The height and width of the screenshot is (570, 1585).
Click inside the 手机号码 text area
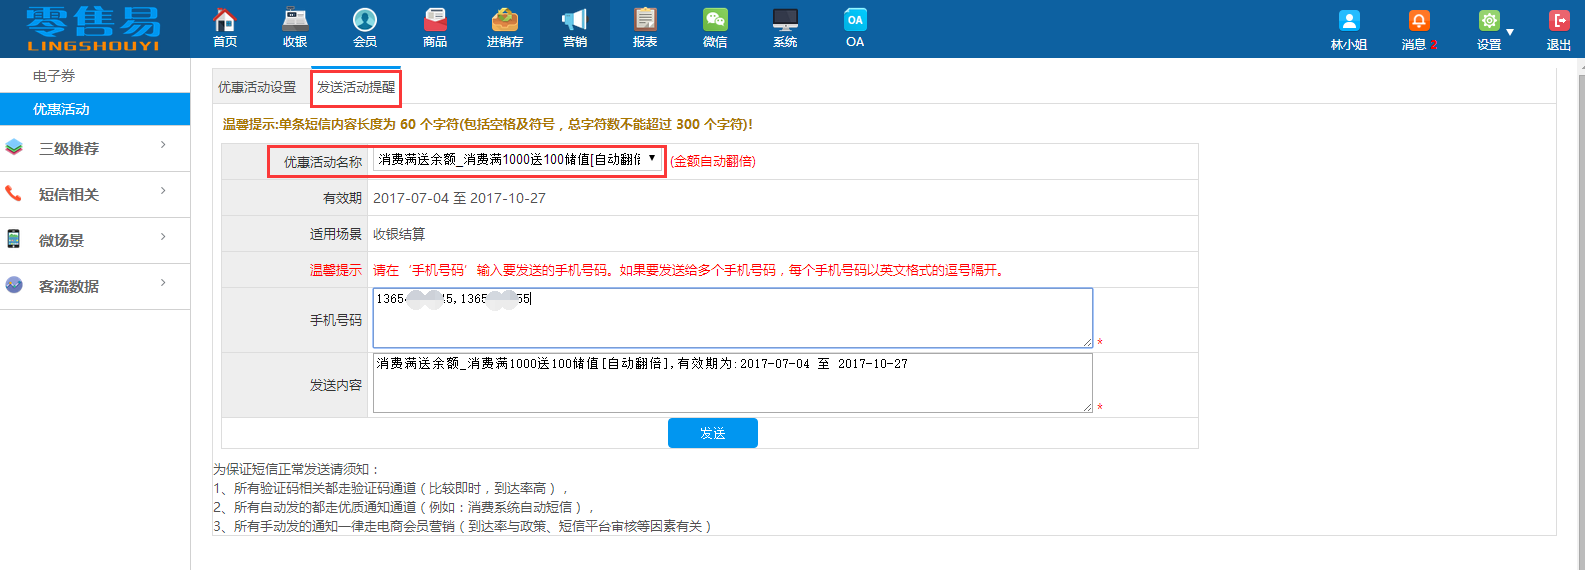click(x=733, y=318)
